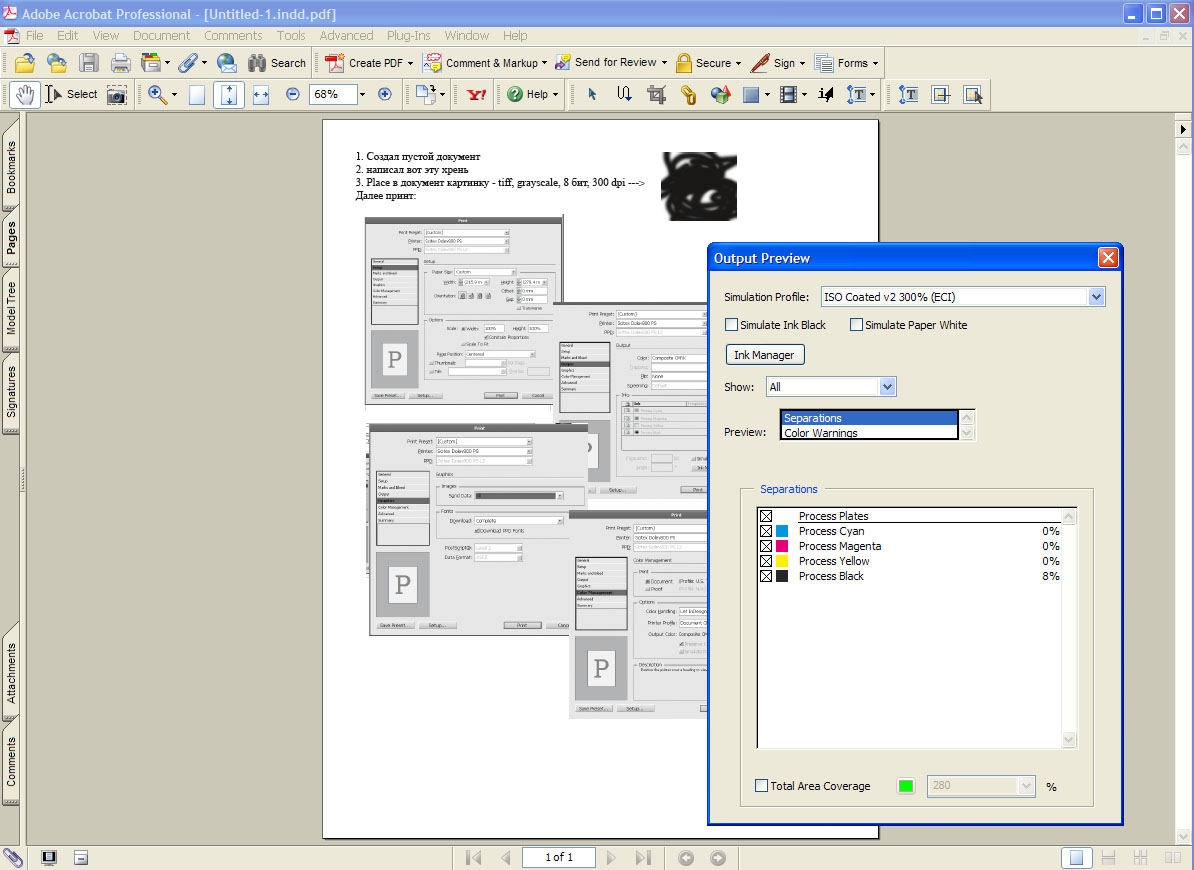The image size is (1194, 870).
Task: Click the green Total Area Coverage color swatch
Action: pyautogui.click(x=905, y=786)
